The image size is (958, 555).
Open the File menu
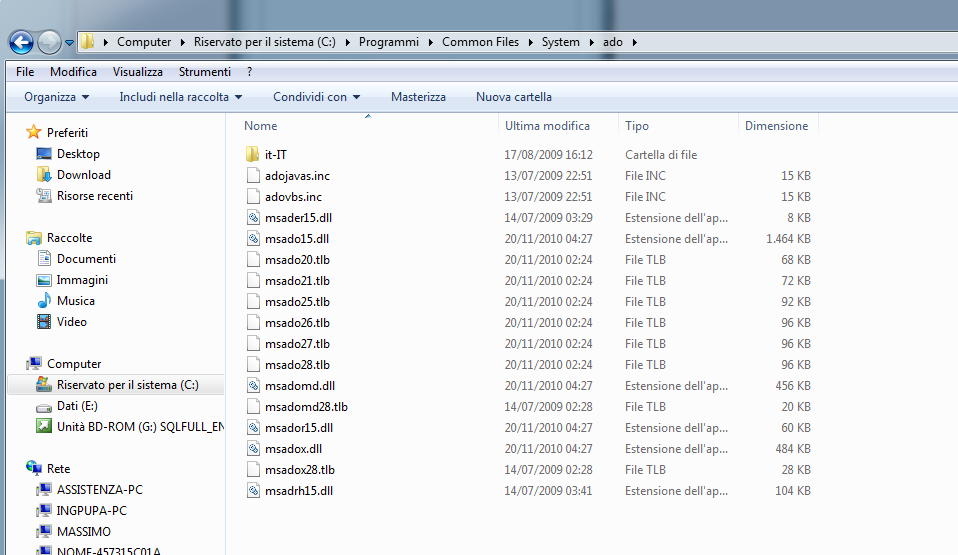25,72
